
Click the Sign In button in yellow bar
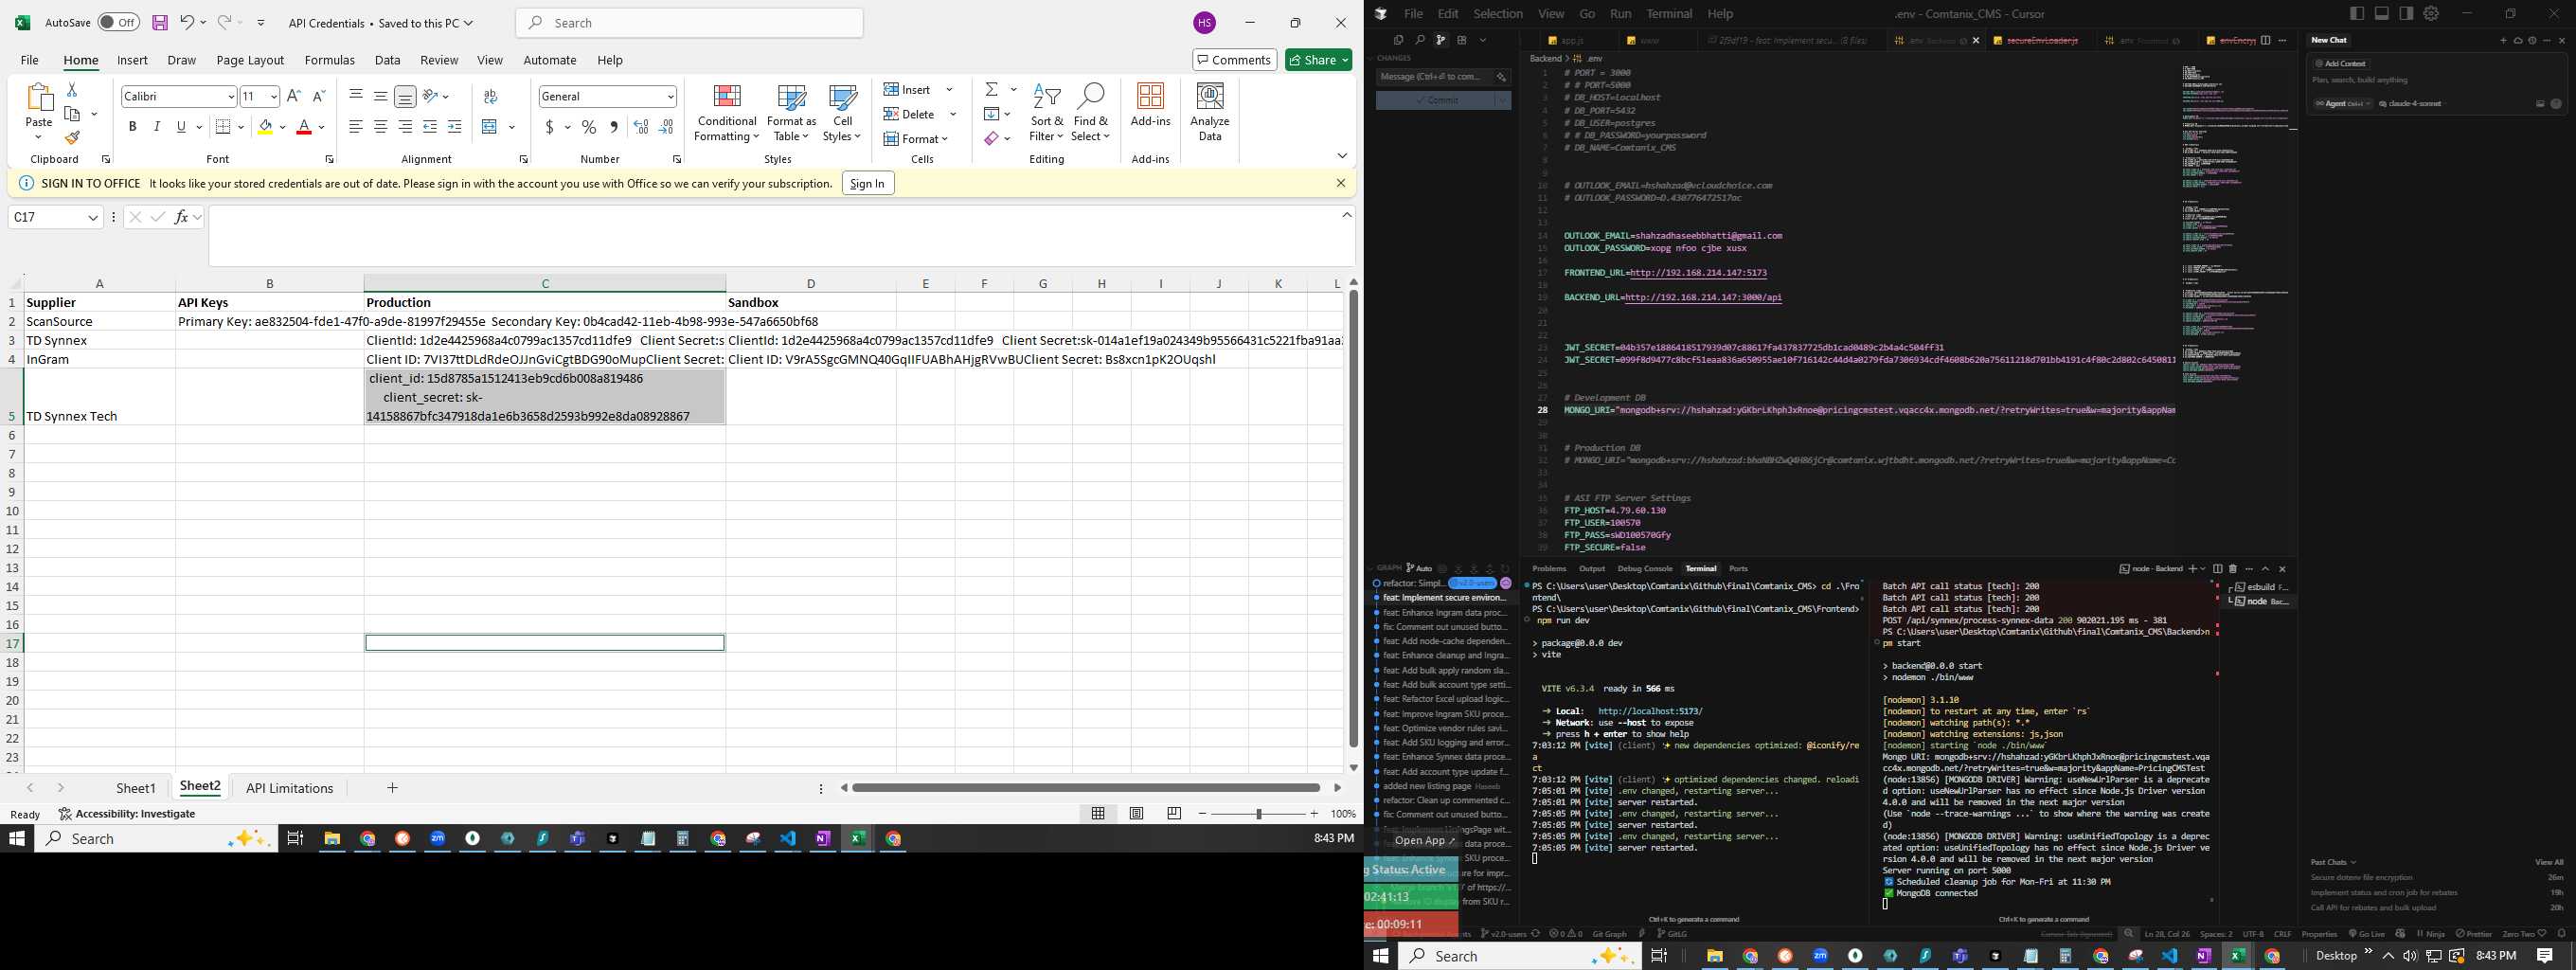(x=867, y=183)
